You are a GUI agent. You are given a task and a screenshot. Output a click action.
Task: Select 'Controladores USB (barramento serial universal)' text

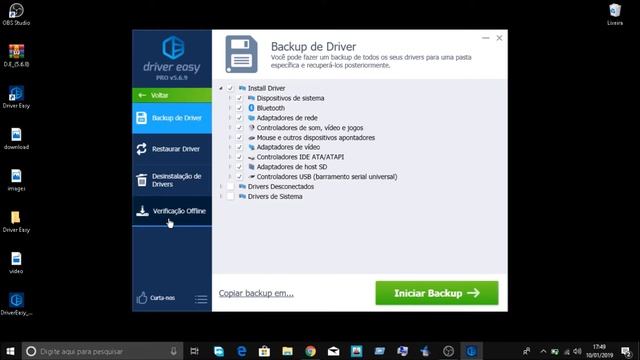(x=327, y=177)
